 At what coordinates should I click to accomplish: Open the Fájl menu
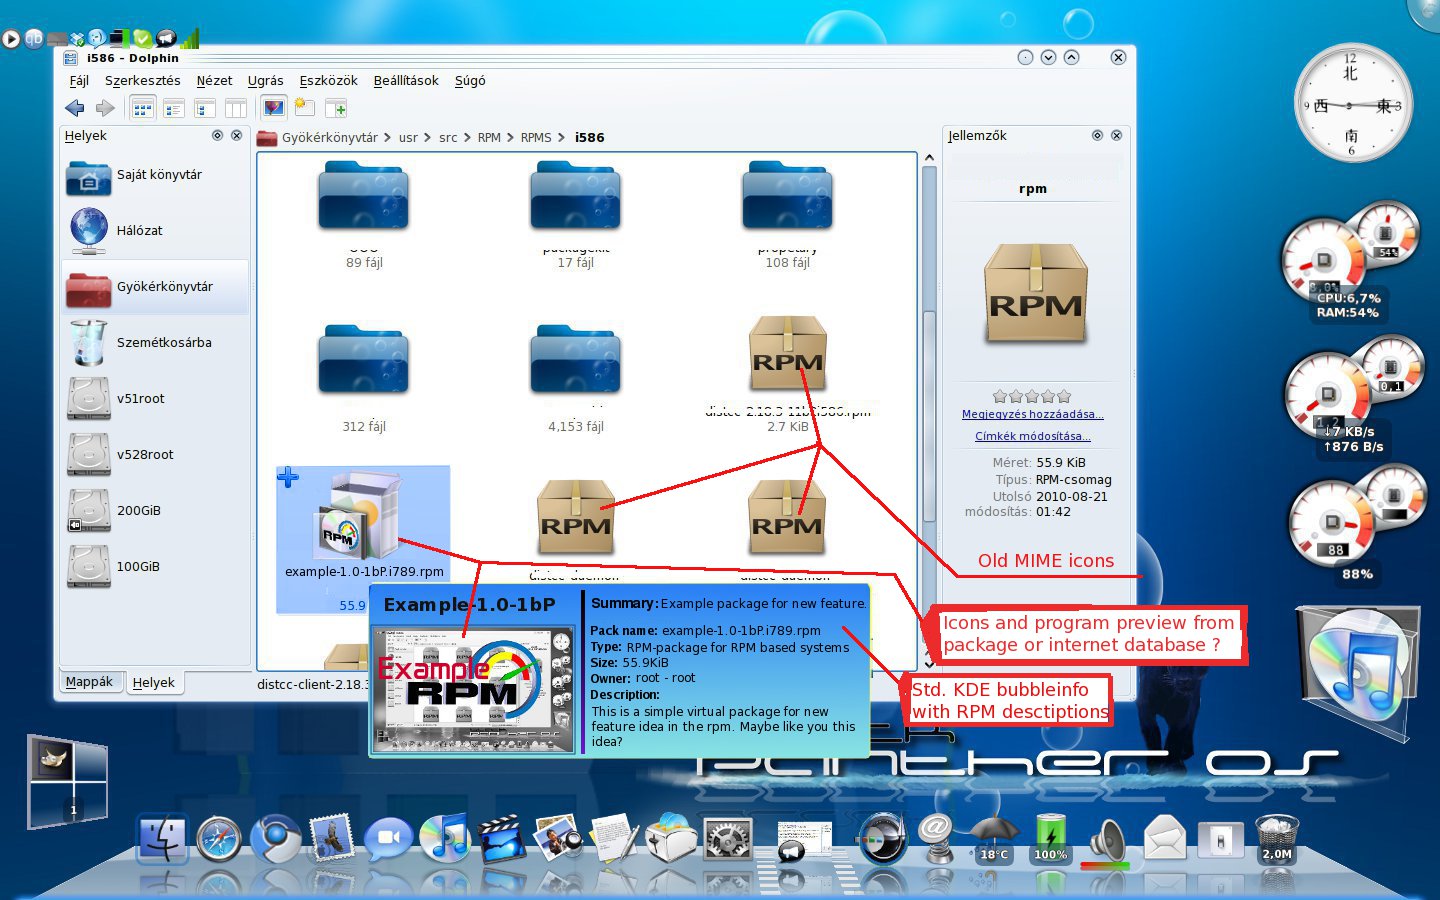tap(79, 80)
